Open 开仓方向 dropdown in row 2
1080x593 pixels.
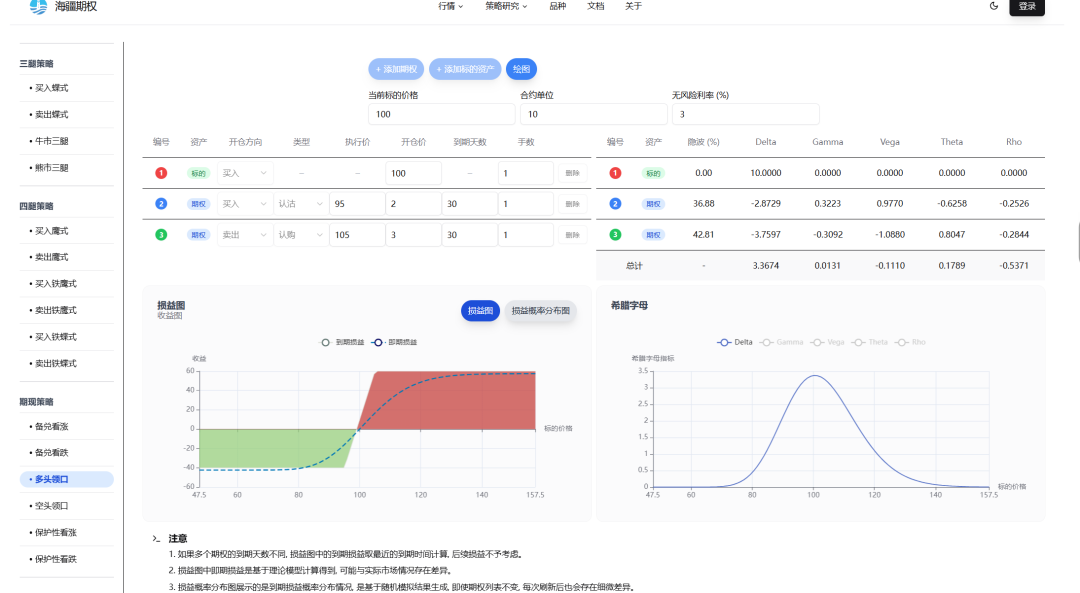click(x=244, y=204)
